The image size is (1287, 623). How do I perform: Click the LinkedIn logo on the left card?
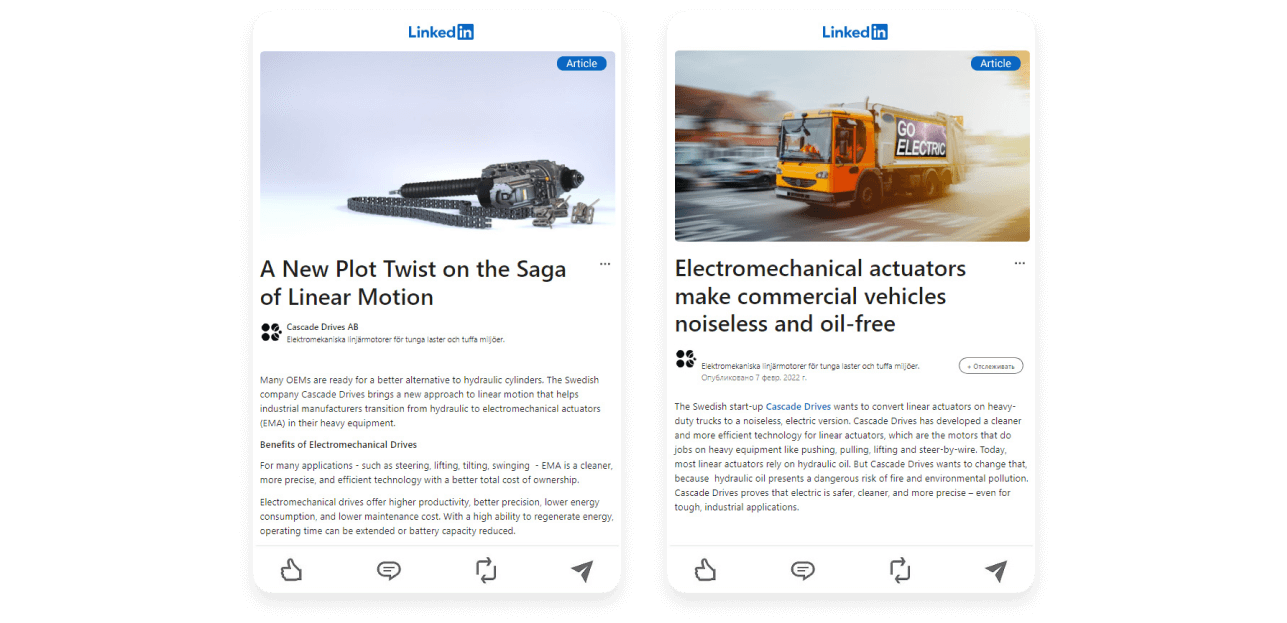click(x=441, y=32)
